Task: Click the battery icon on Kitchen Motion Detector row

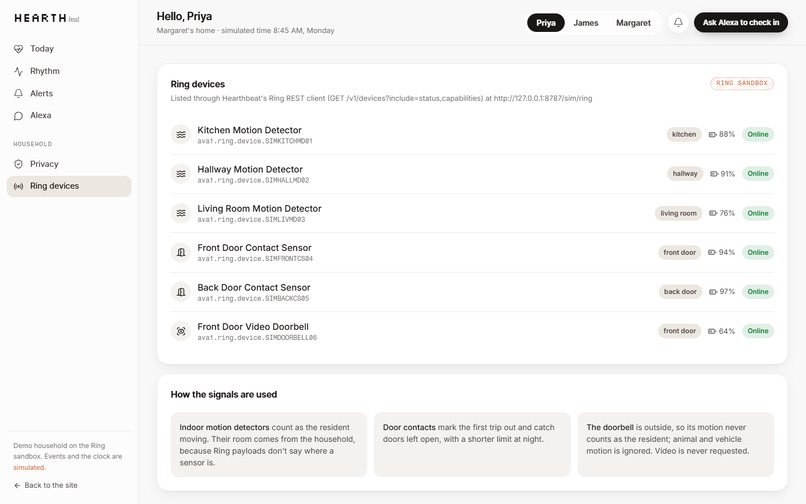Action: (x=712, y=134)
